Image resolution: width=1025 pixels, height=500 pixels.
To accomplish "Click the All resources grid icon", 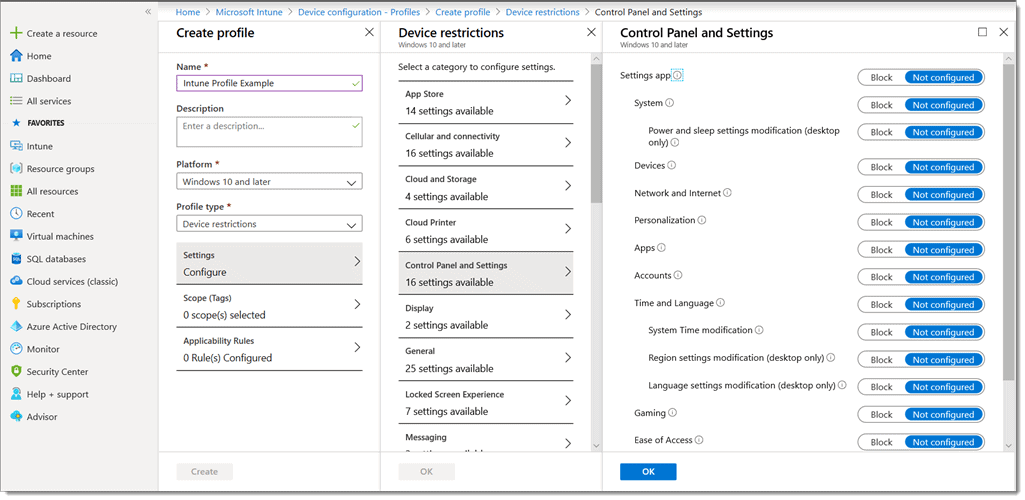I will pyautogui.click(x=16, y=192).
